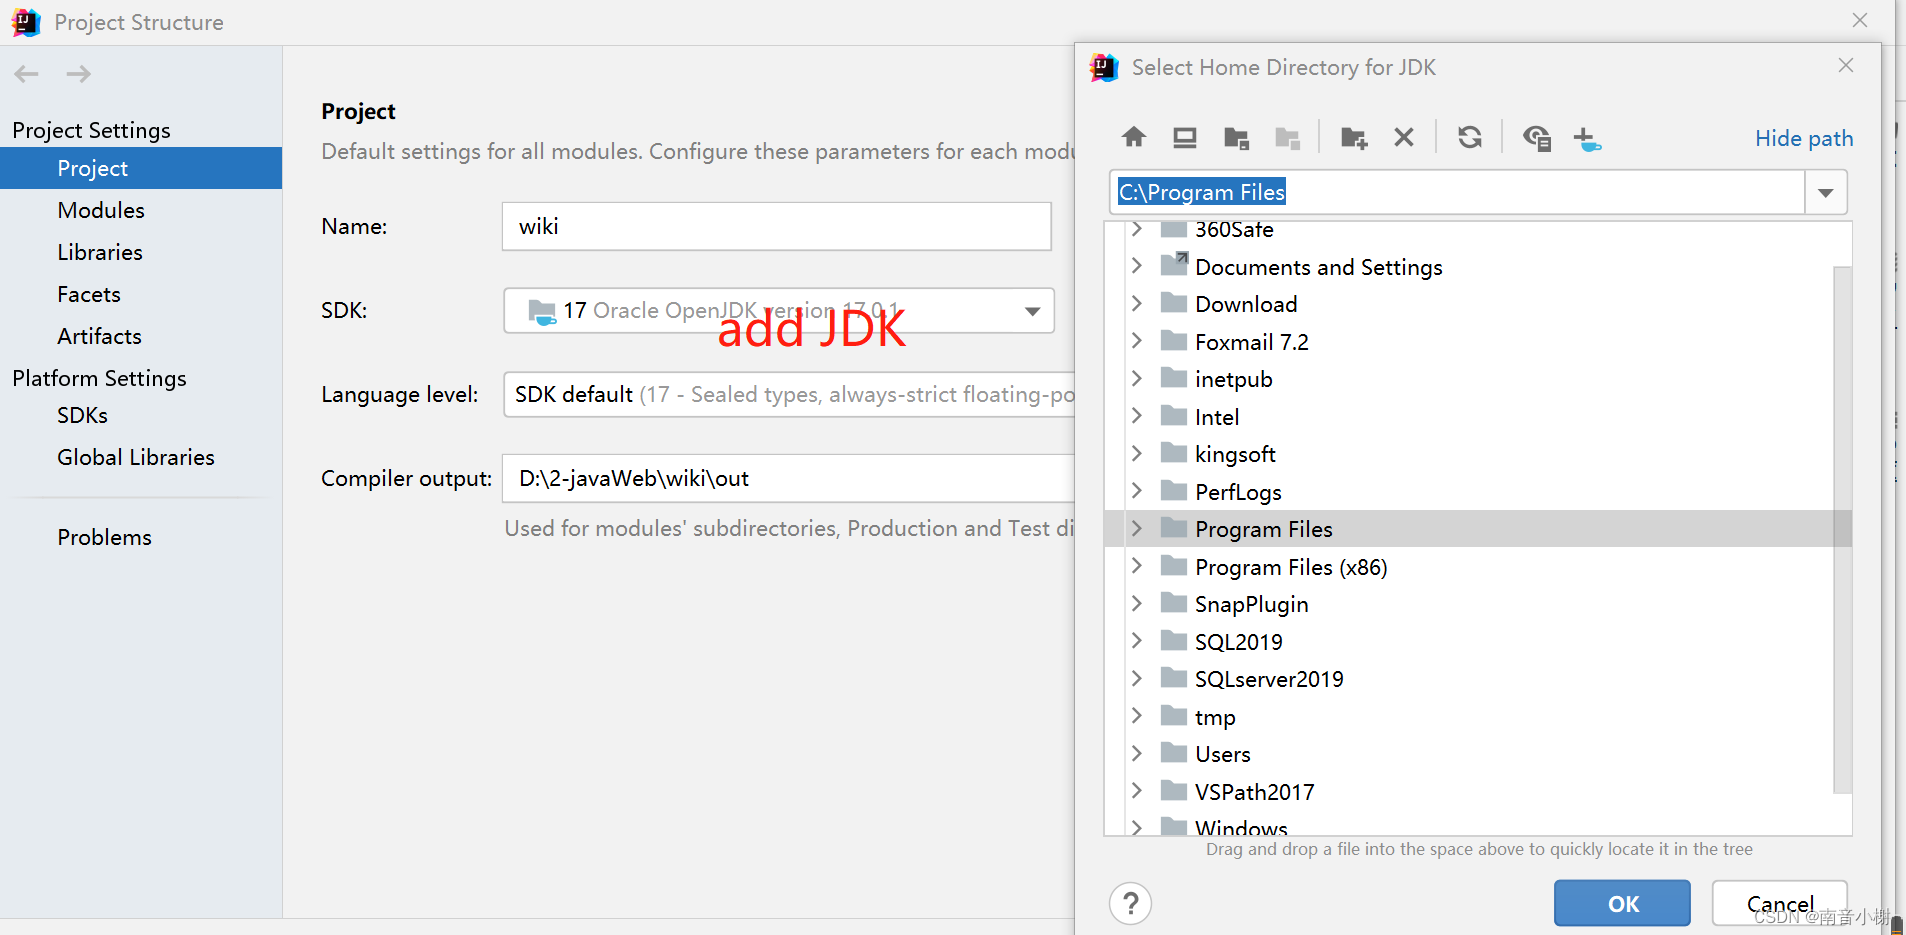Select the SnapPlugin folder
Viewport: 1906px width, 935px height.
(x=1469, y=604)
